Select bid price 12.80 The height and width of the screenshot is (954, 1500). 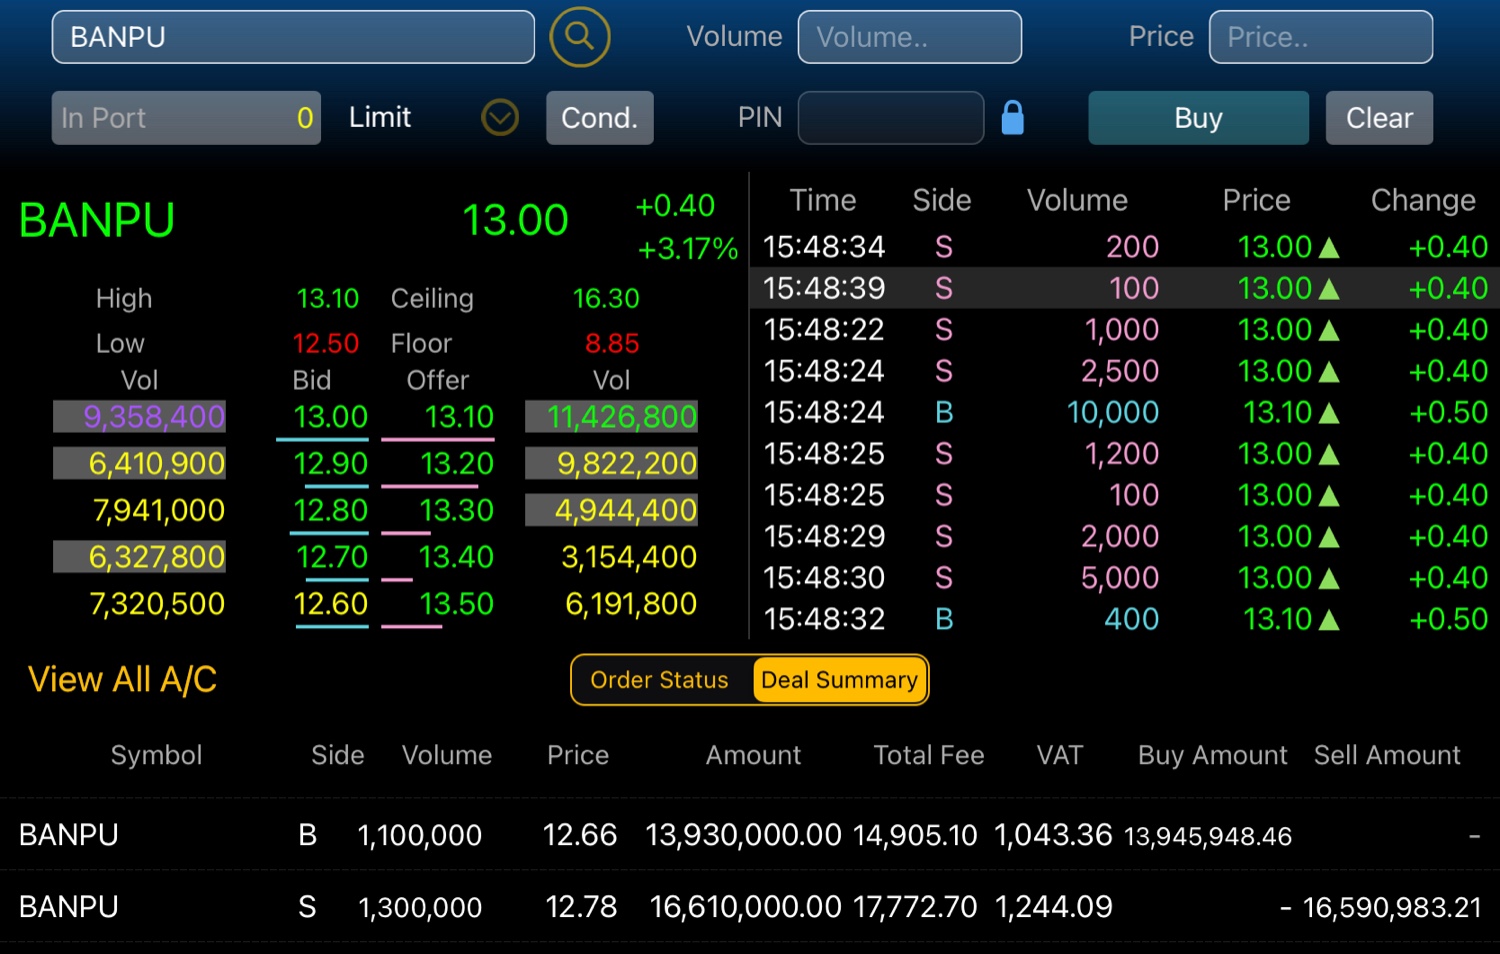pos(331,511)
